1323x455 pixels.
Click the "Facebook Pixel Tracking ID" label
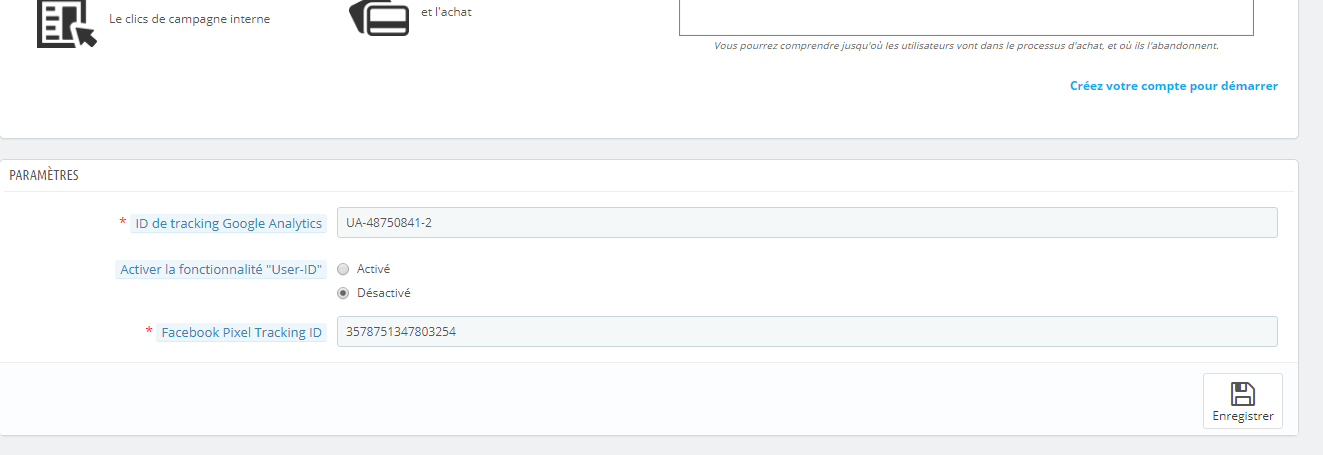pos(241,333)
